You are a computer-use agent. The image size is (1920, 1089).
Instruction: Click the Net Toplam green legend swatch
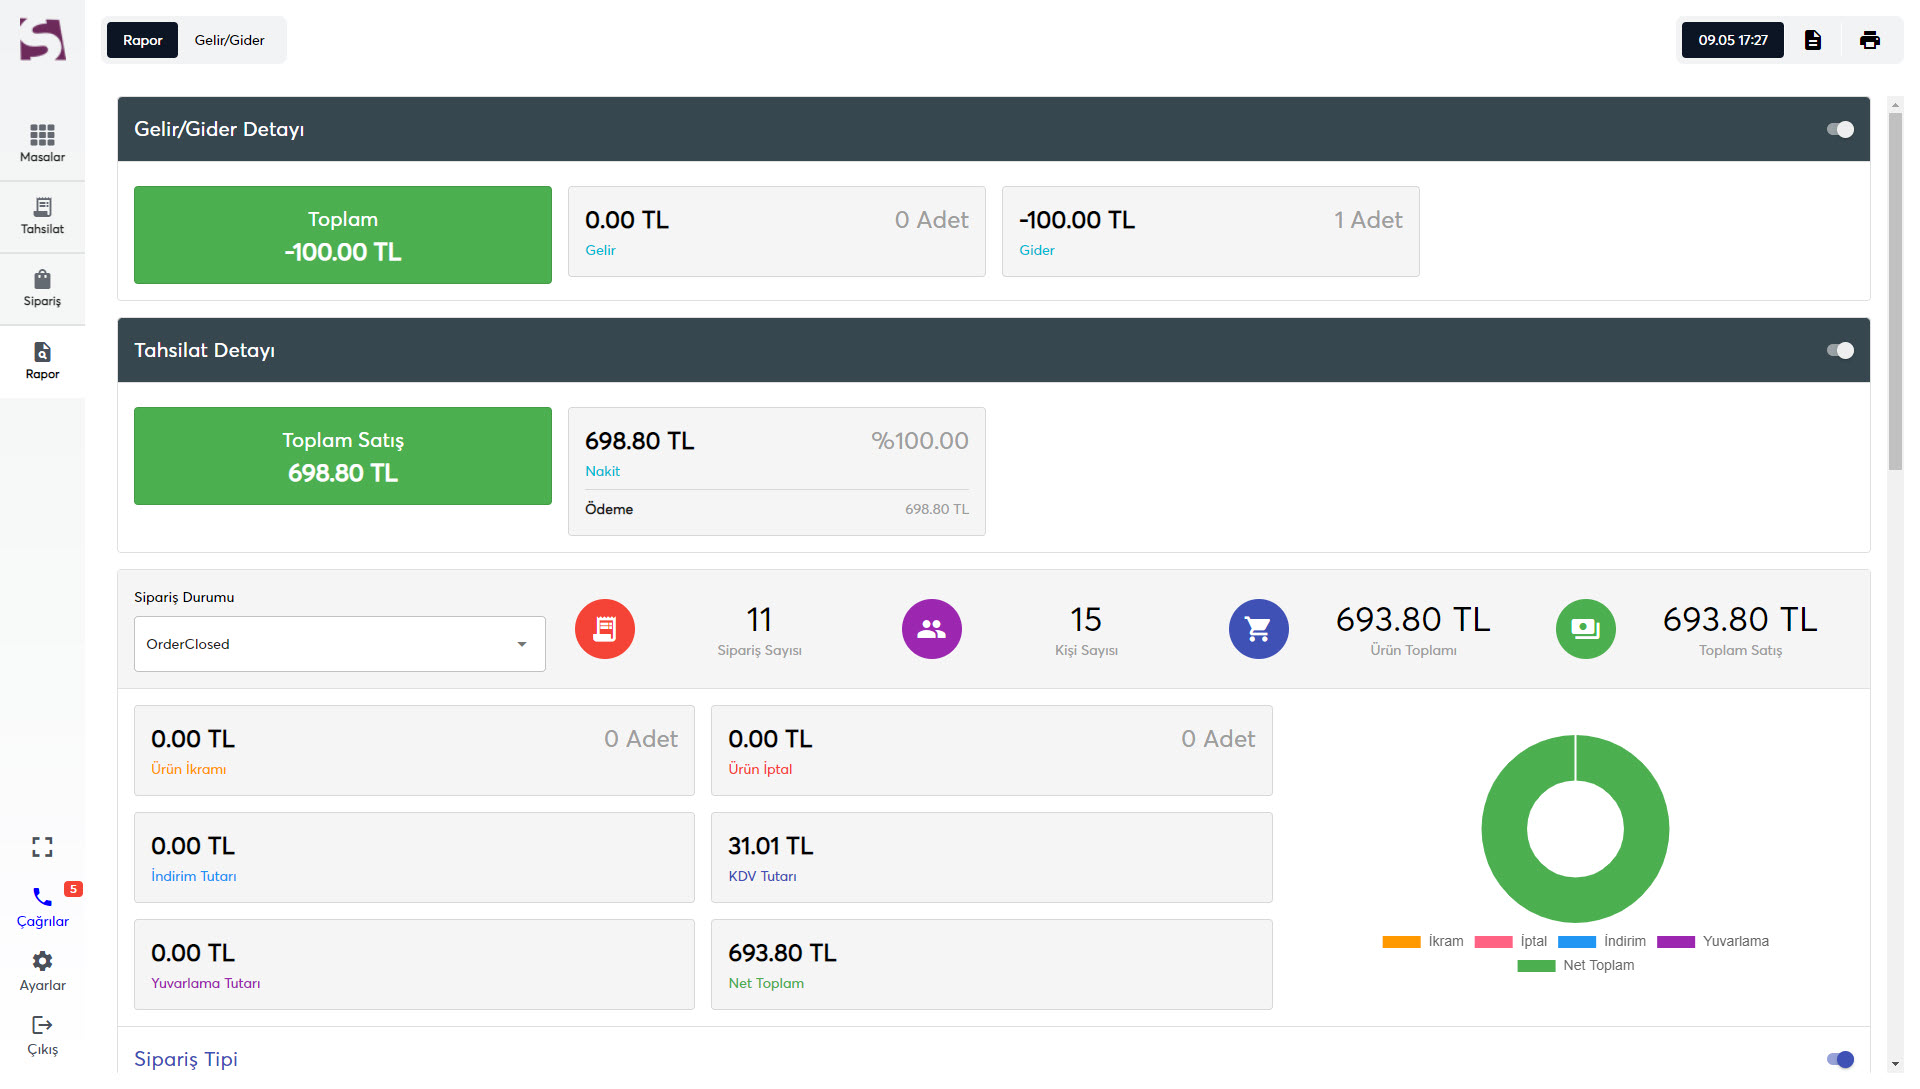tap(1535, 966)
